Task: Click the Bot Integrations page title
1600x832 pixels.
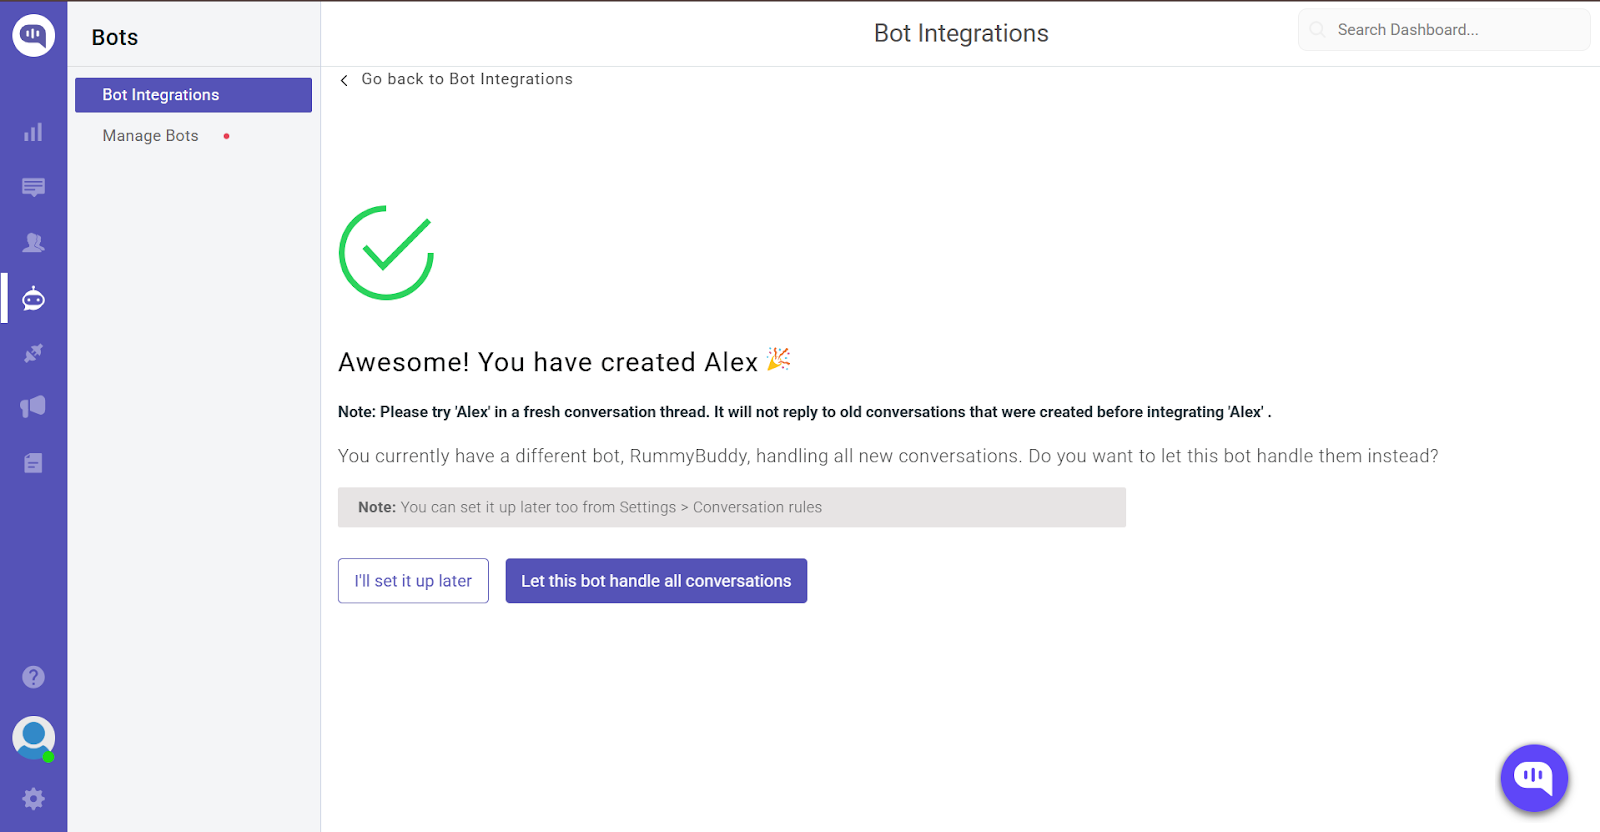Action: (961, 33)
